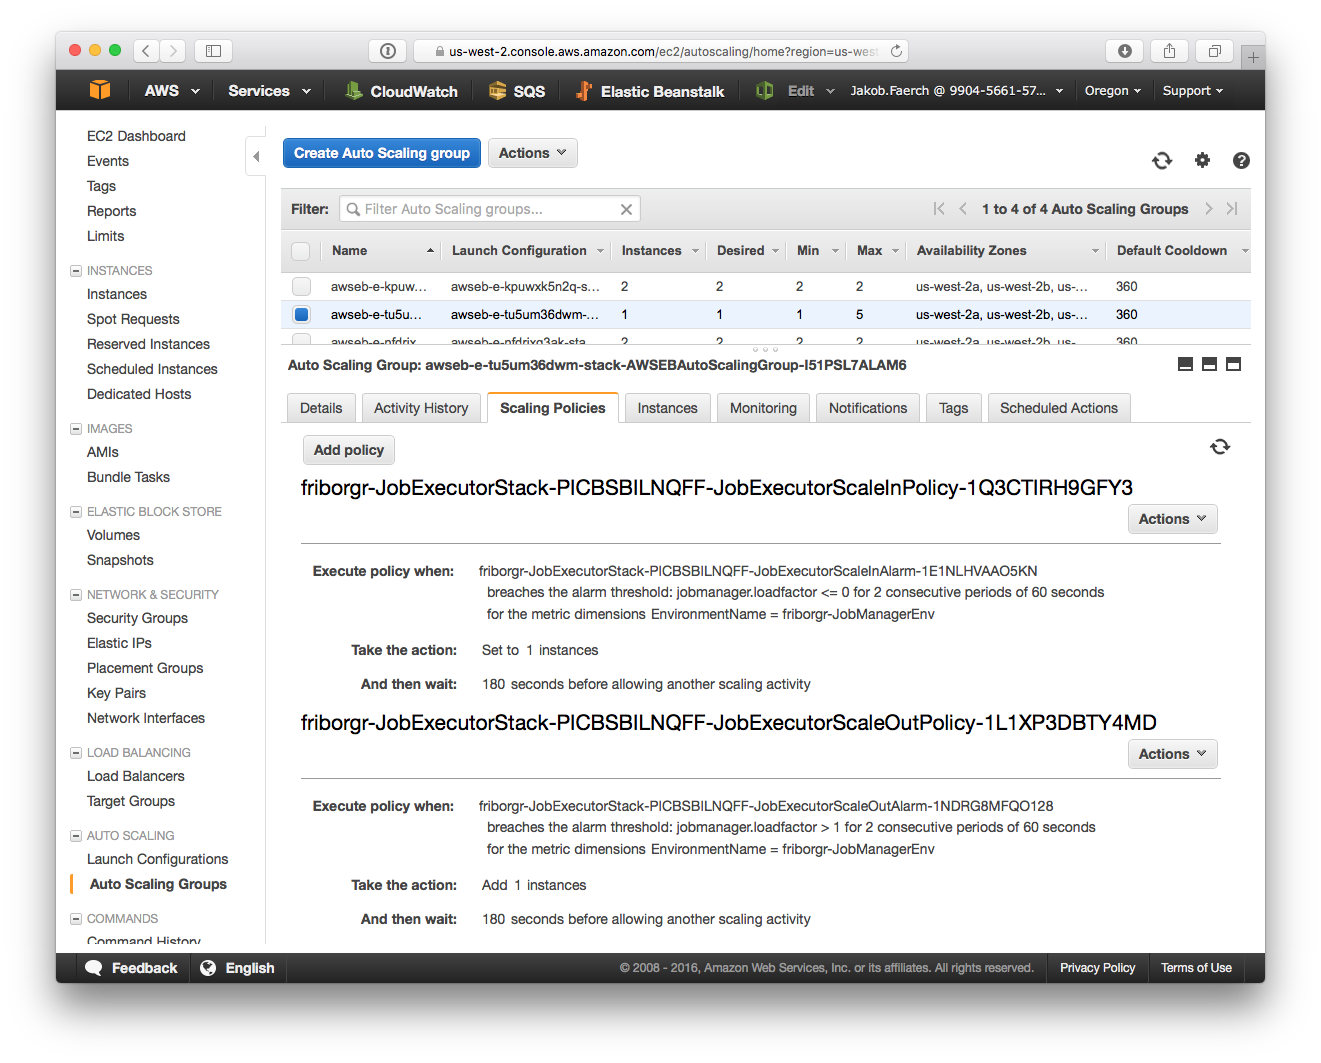Maximize the detail pane to full height

pyautogui.click(x=1233, y=365)
